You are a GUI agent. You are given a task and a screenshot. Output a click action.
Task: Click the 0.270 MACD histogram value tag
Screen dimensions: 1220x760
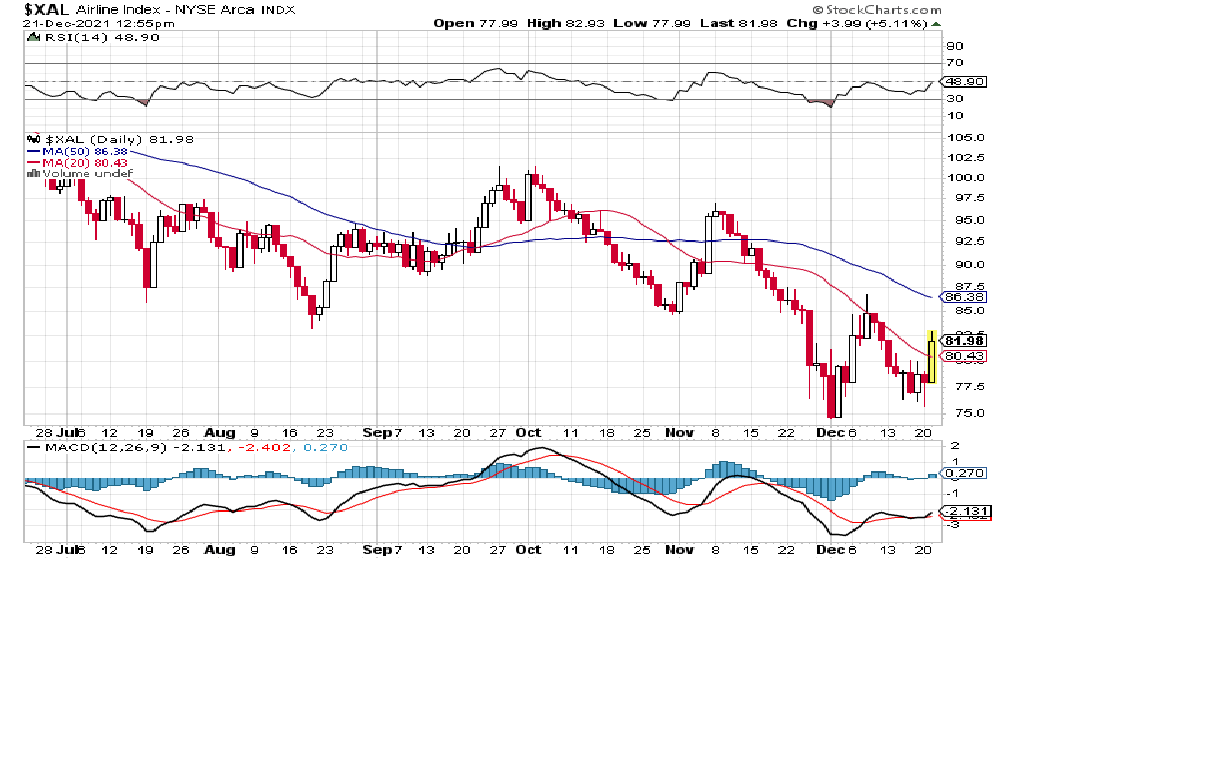[x=965, y=473]
